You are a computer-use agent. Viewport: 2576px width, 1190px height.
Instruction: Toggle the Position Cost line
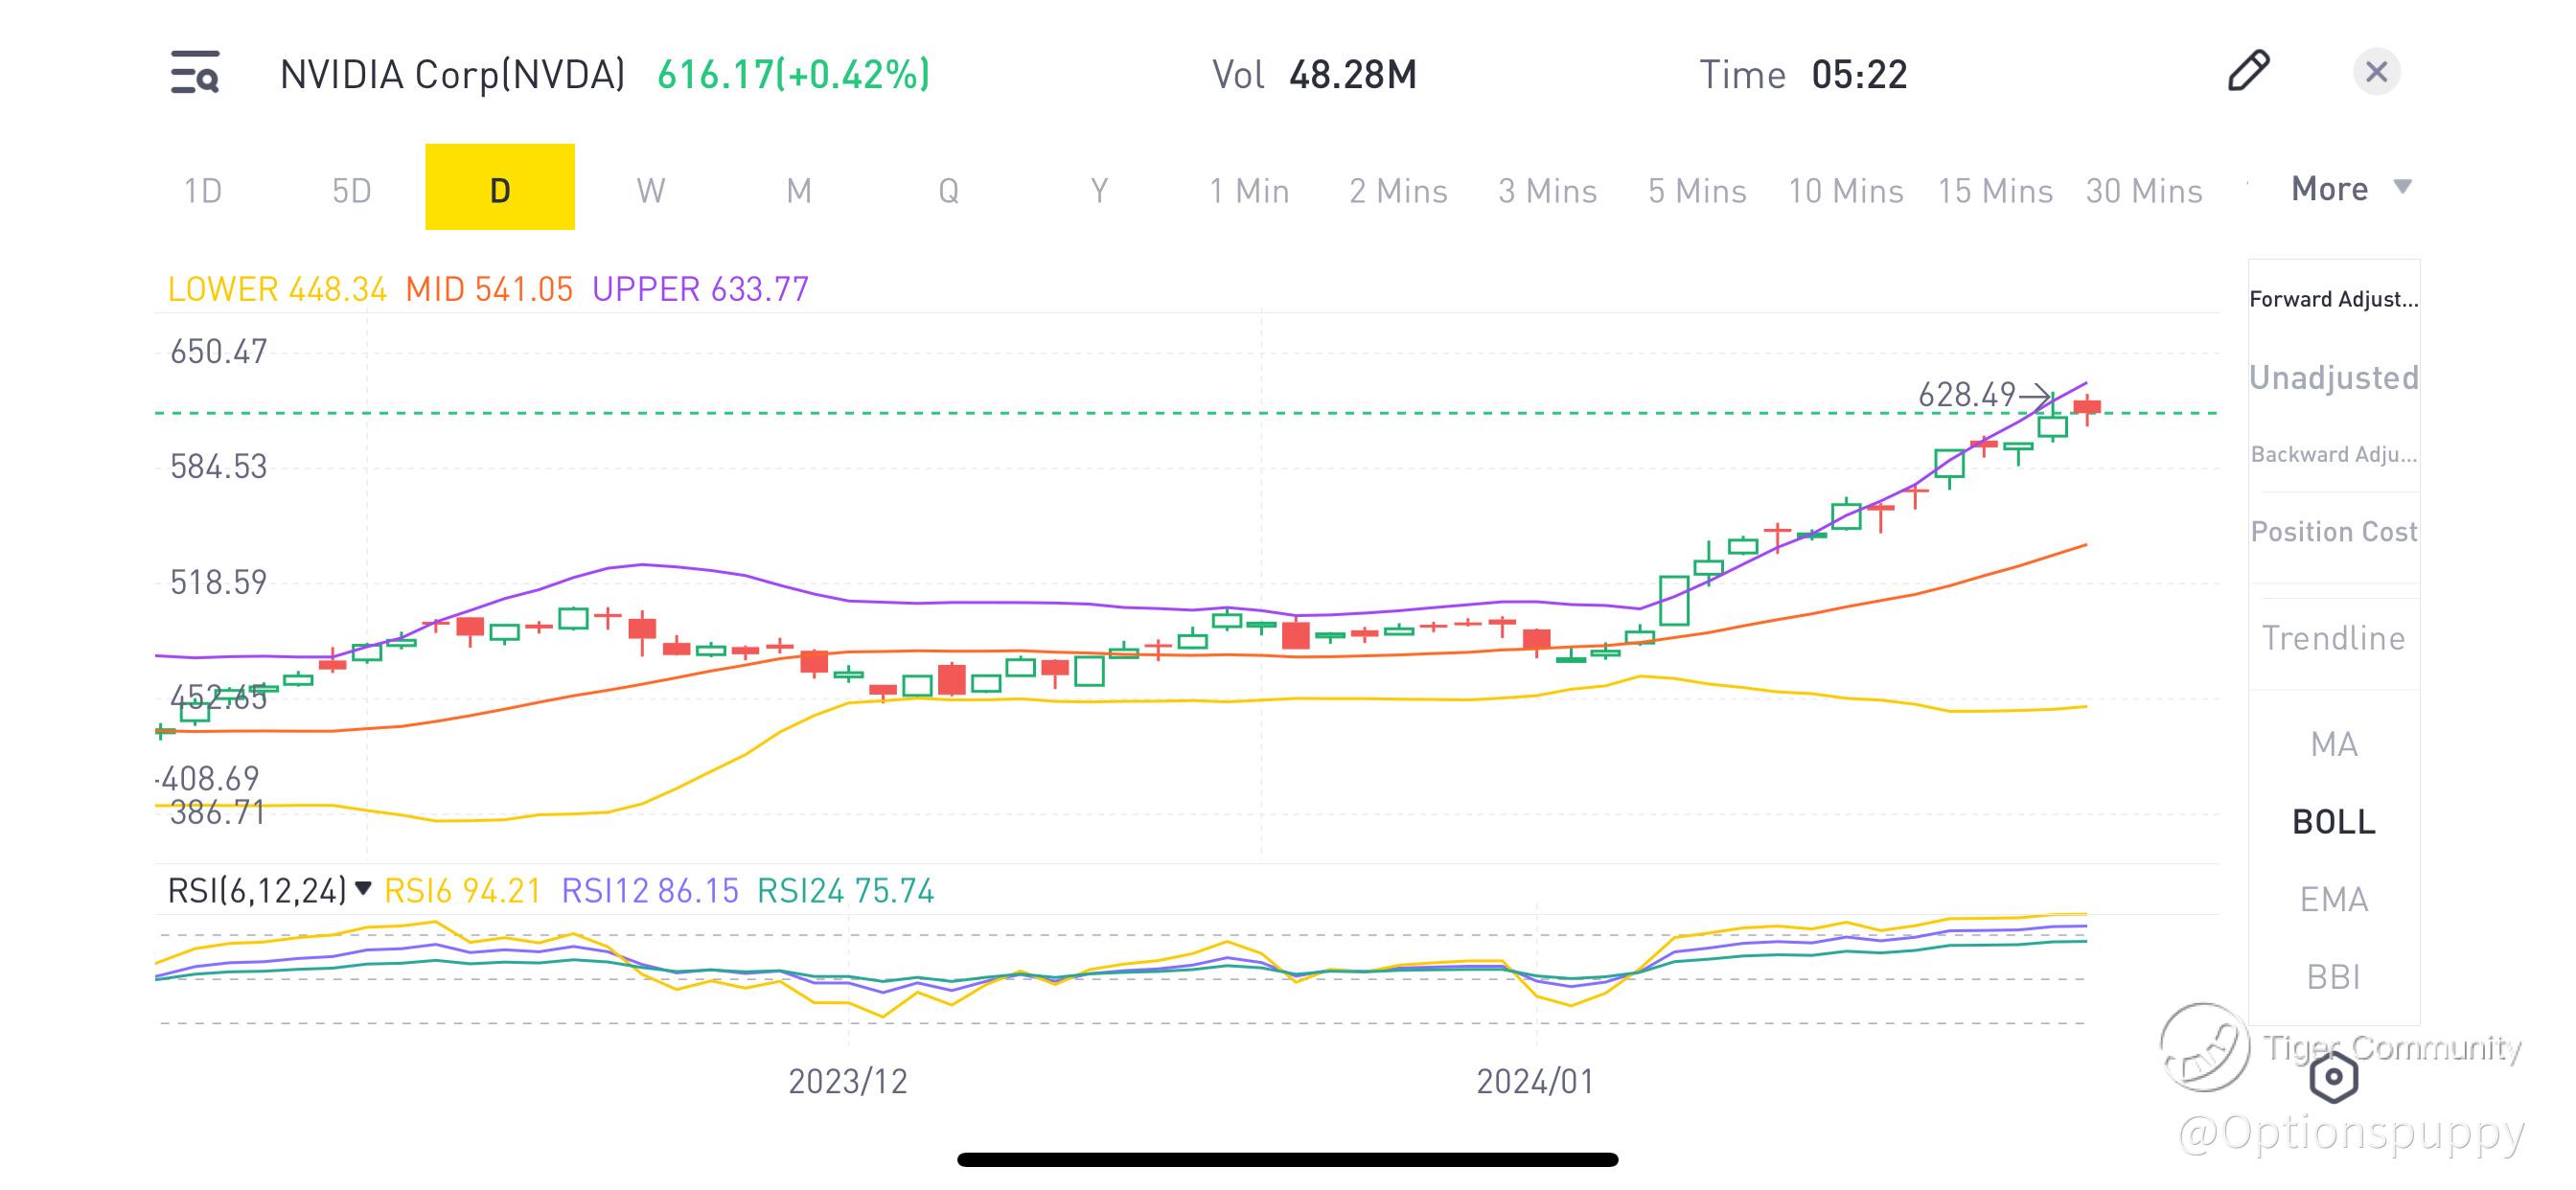[2333, 531]
